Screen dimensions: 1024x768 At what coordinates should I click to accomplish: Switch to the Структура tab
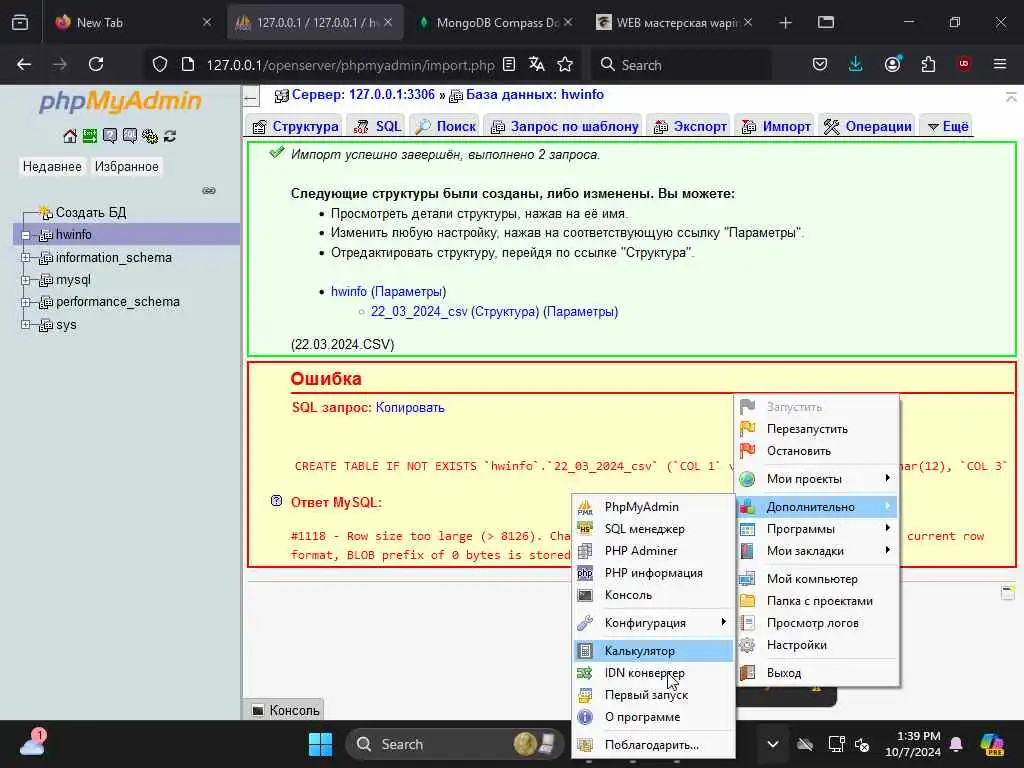[296, 126]
